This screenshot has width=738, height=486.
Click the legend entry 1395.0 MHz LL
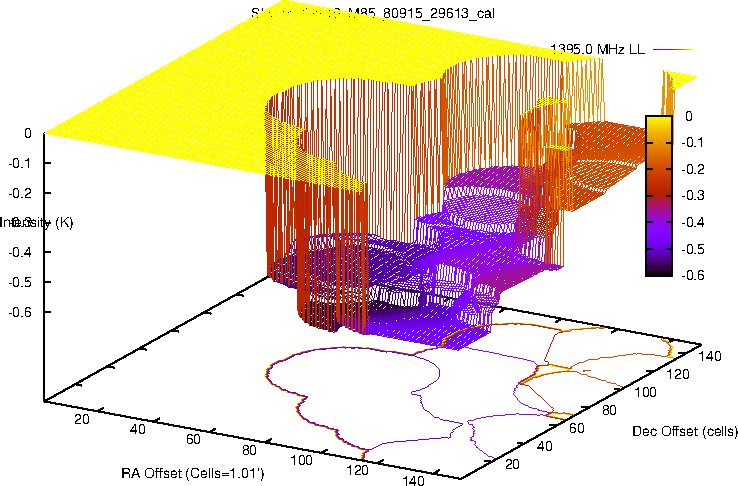[x=597, y=49]
